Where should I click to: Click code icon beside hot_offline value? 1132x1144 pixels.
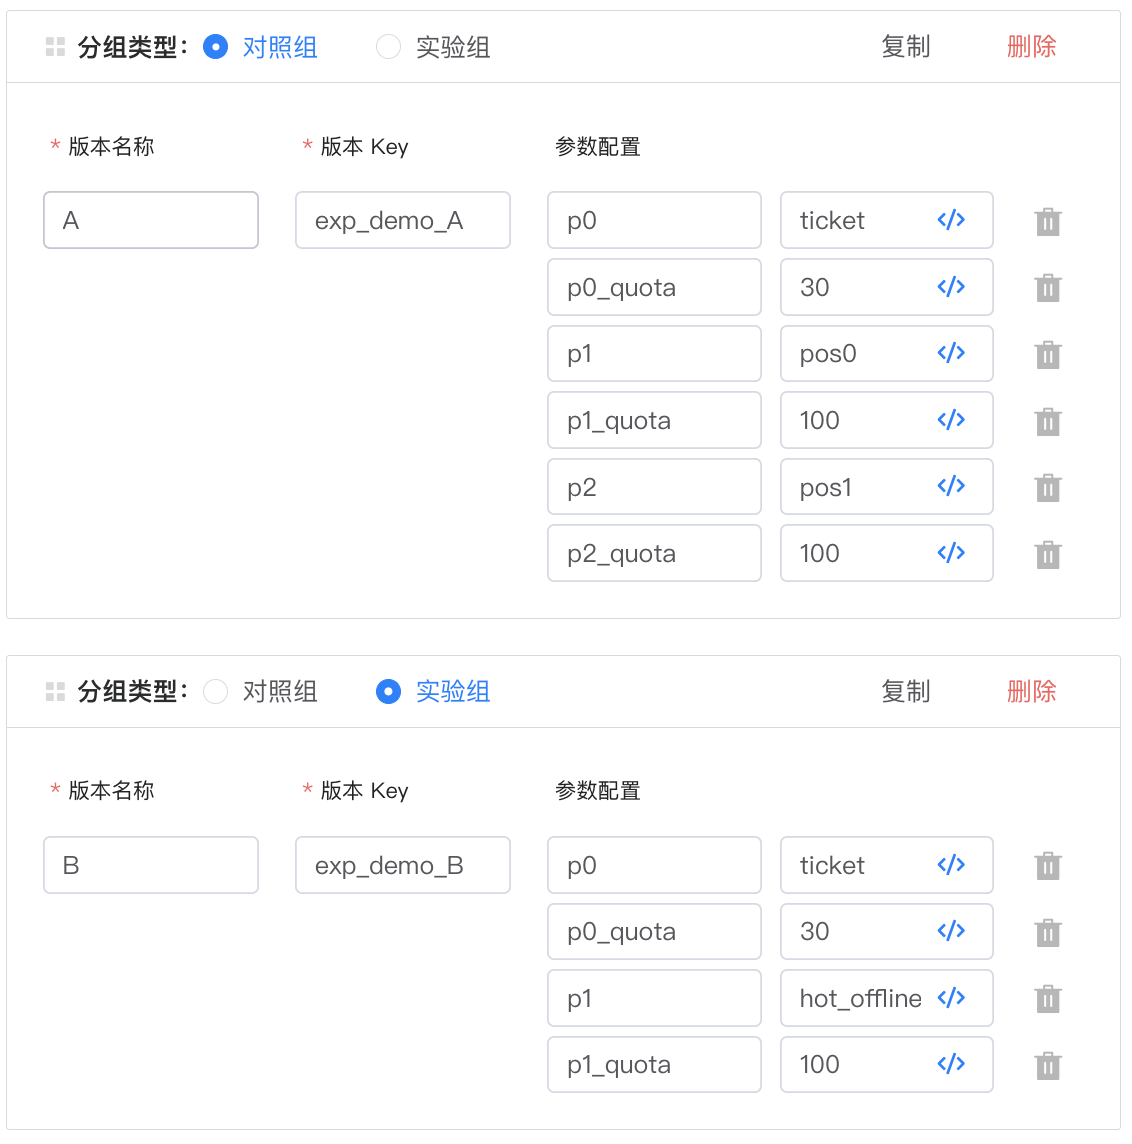pyautogui.click(x=950, y=998)
